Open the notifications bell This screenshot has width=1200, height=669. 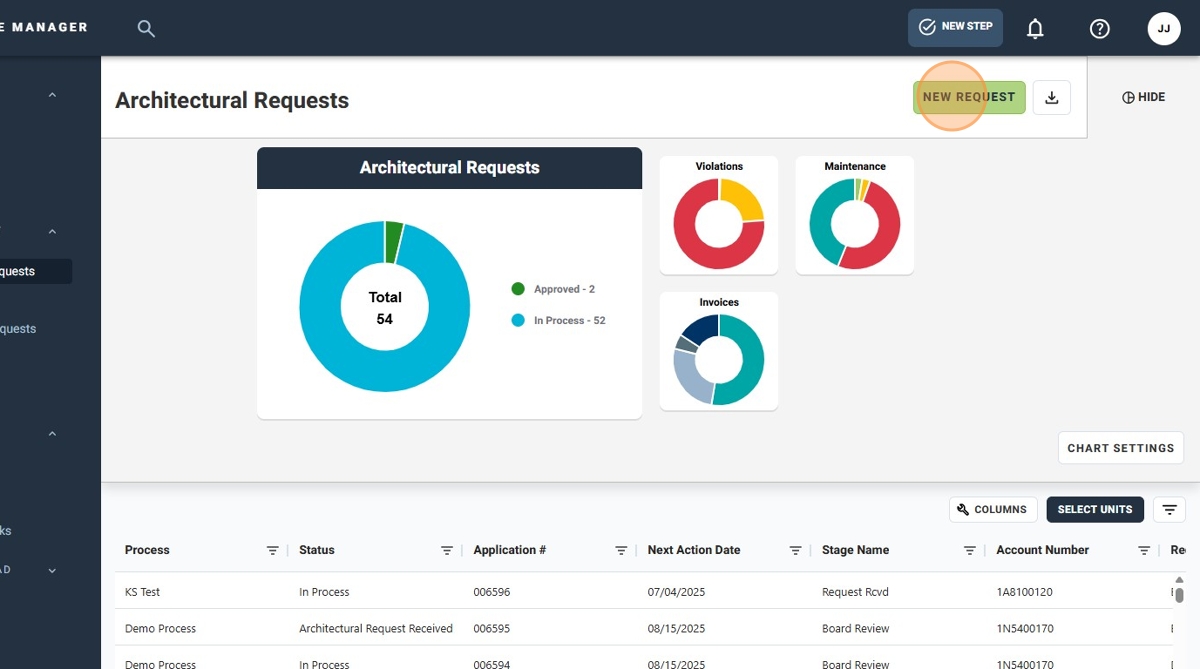point(1035,29)
